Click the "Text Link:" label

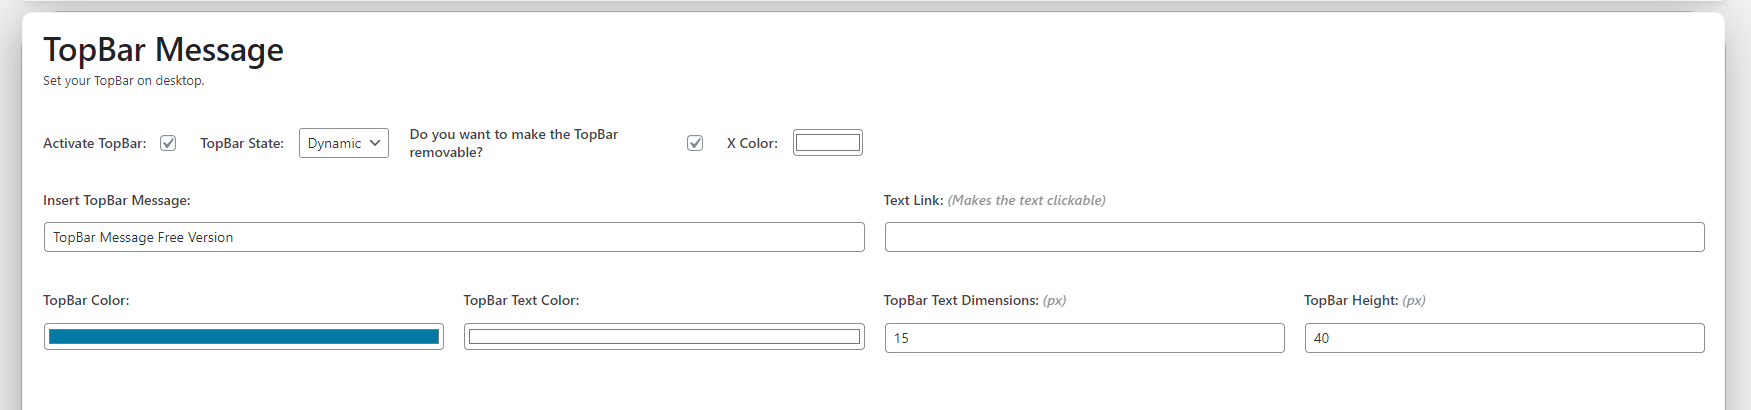tap(914, 200)
